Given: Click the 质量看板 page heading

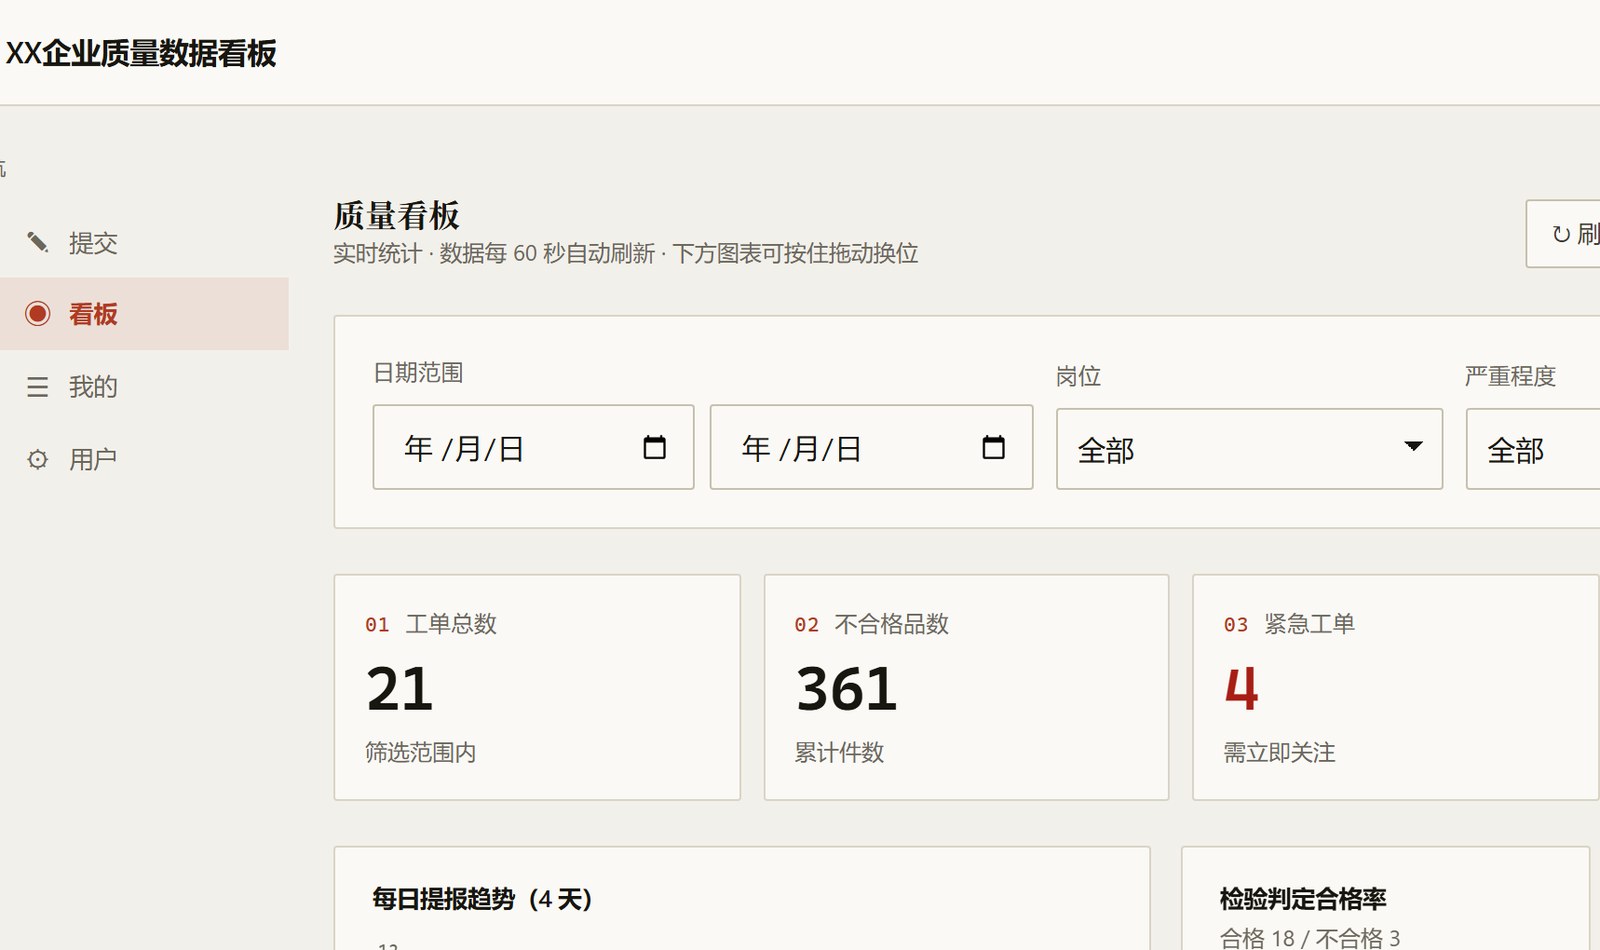Looking at the screenshot, I should (x=397, y=215).
